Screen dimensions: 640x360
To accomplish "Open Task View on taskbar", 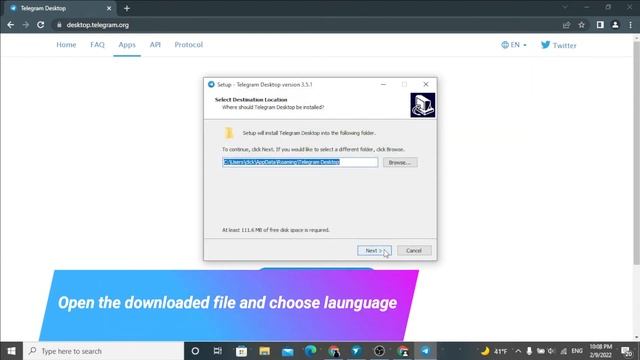I will [x=218, y=351].
